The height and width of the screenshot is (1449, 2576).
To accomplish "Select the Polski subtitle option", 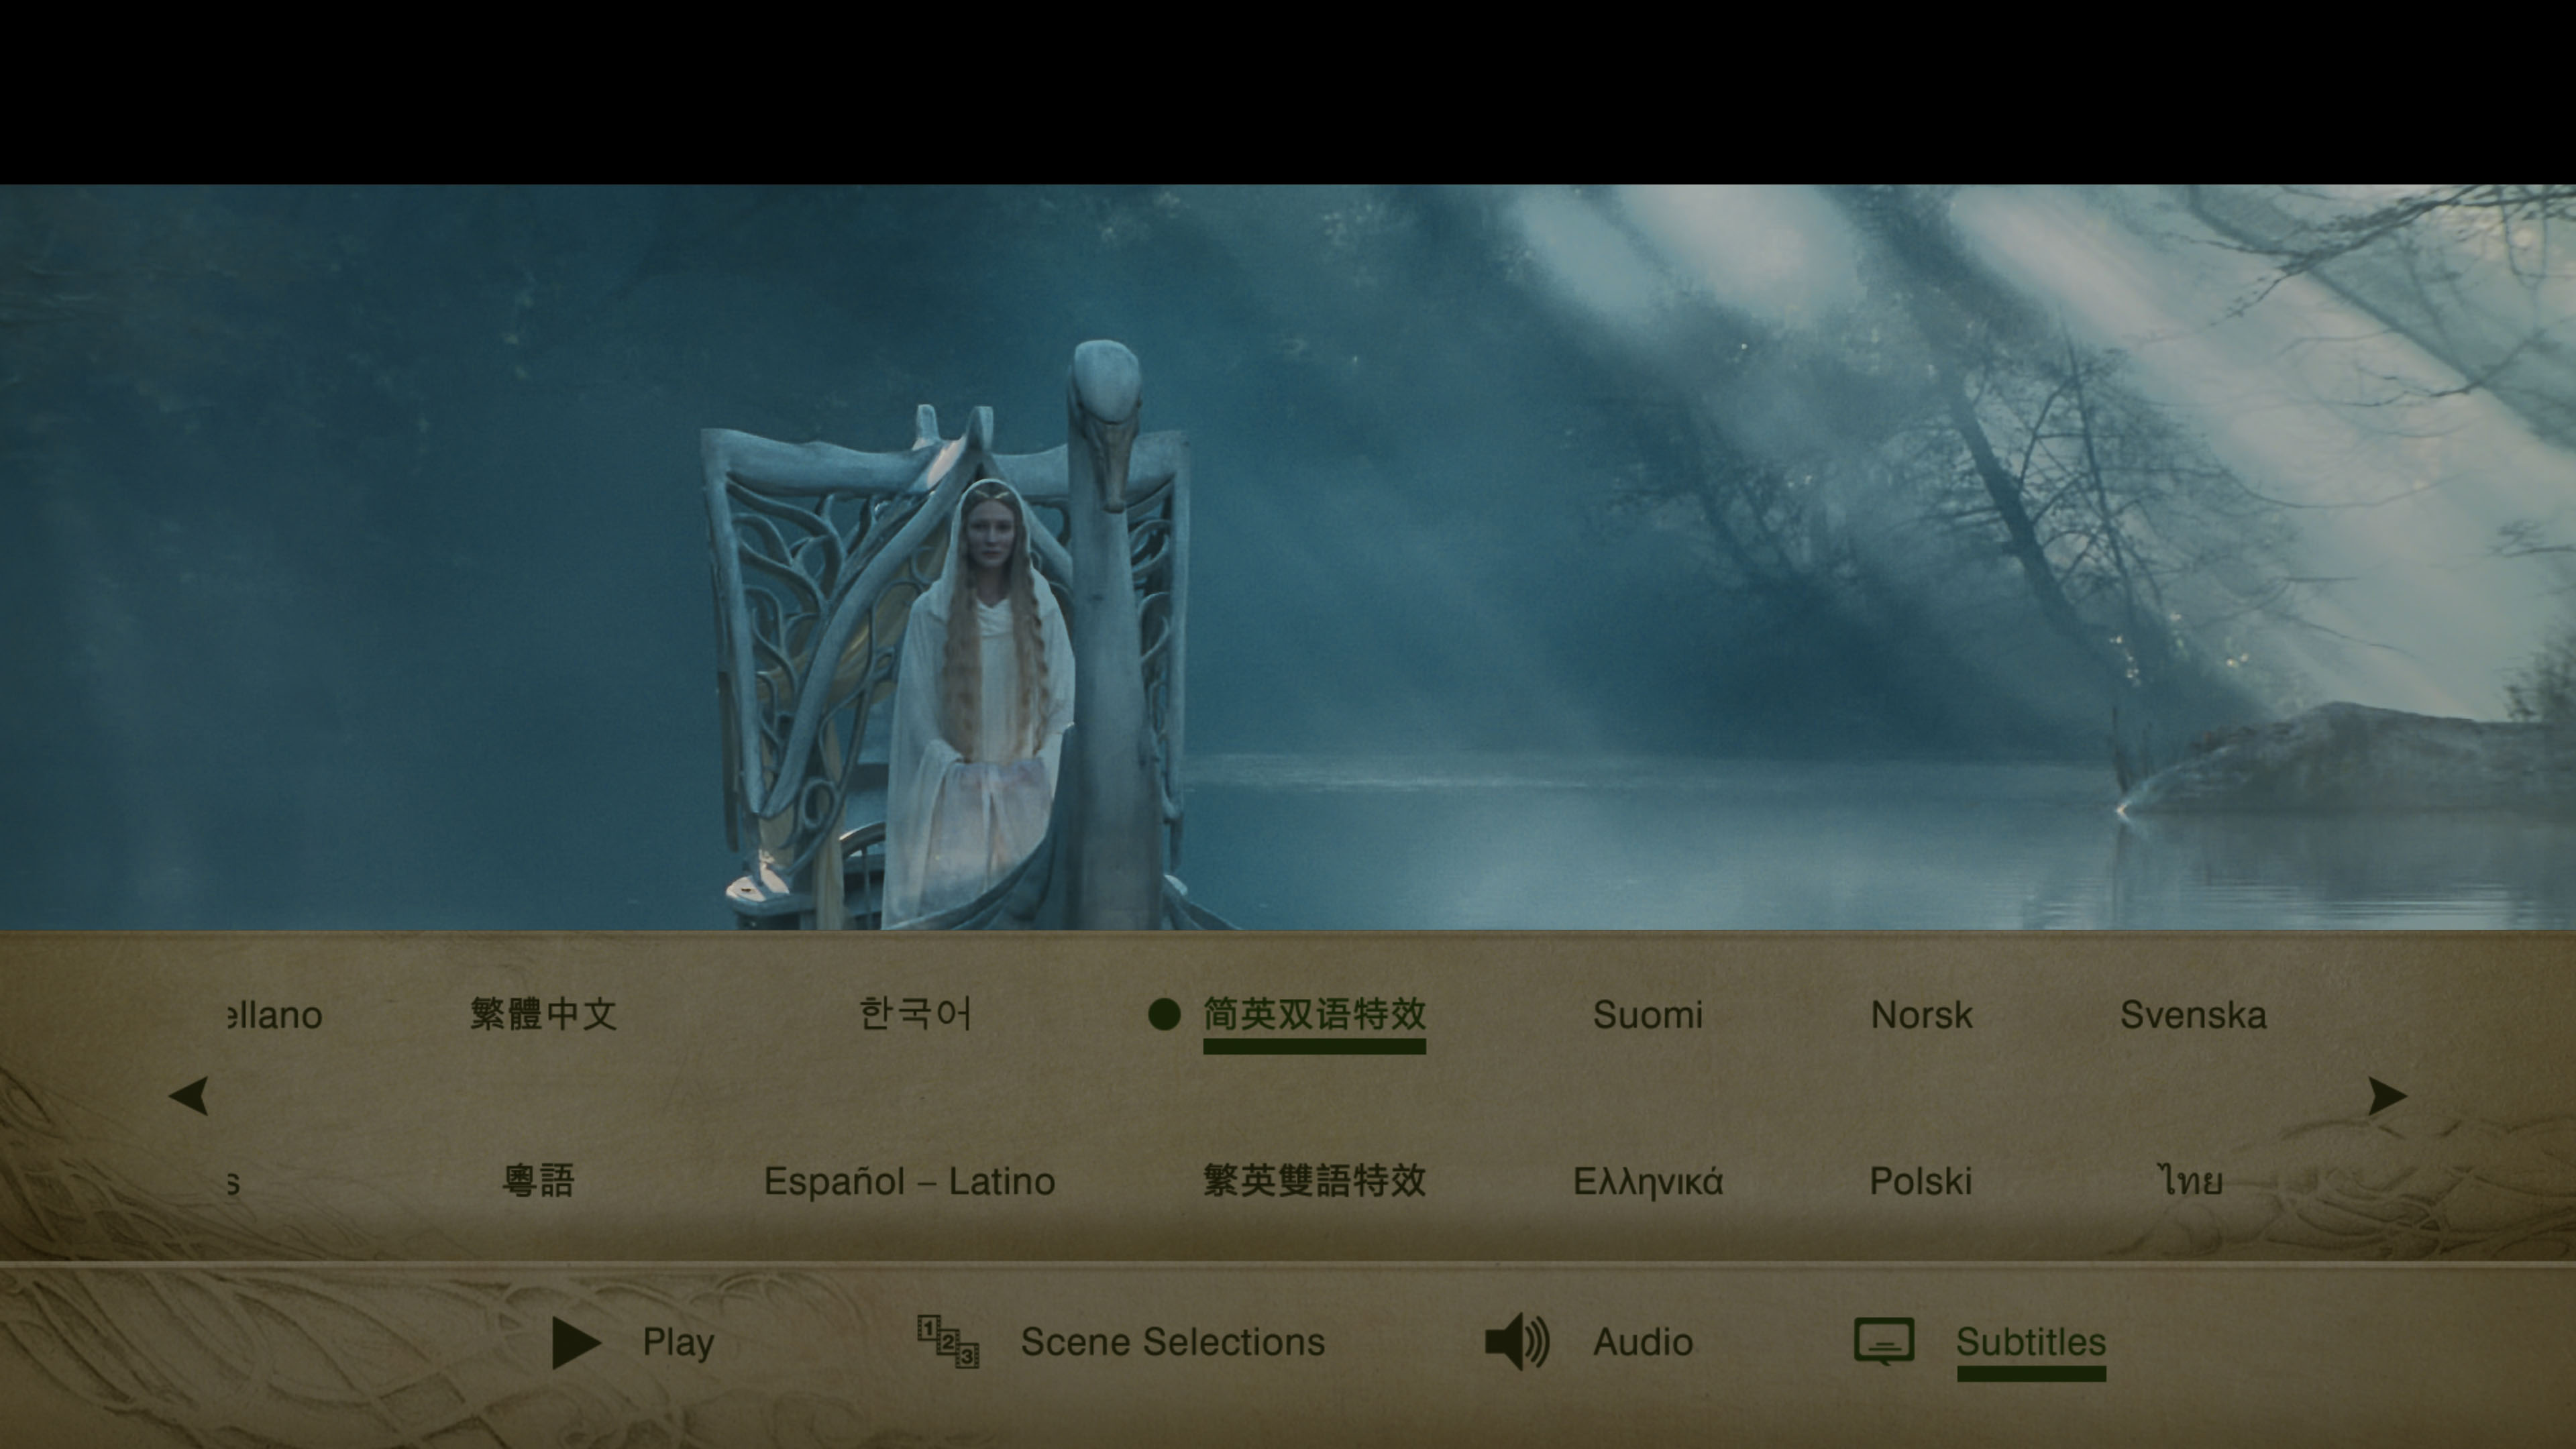I will click(x=1920, y=1180).
